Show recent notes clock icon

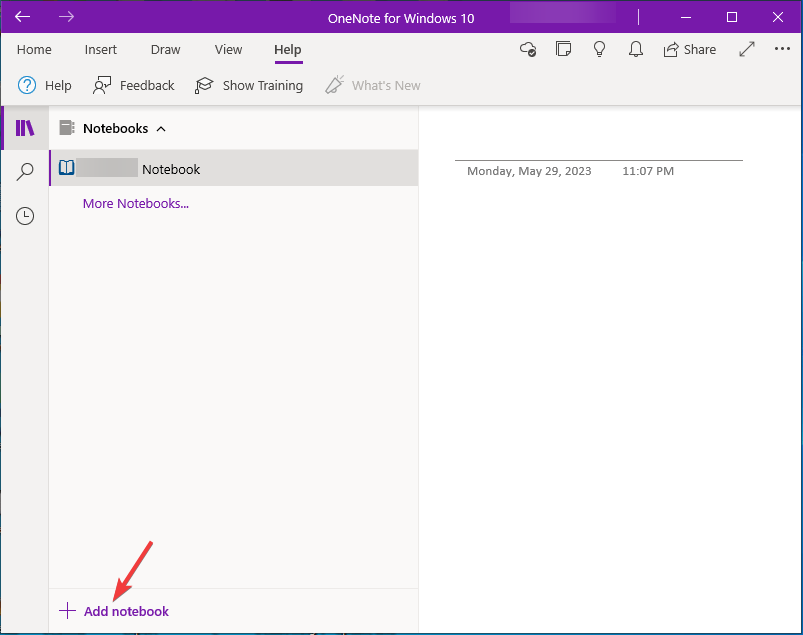pyautogui.click(x=25, y=216)
